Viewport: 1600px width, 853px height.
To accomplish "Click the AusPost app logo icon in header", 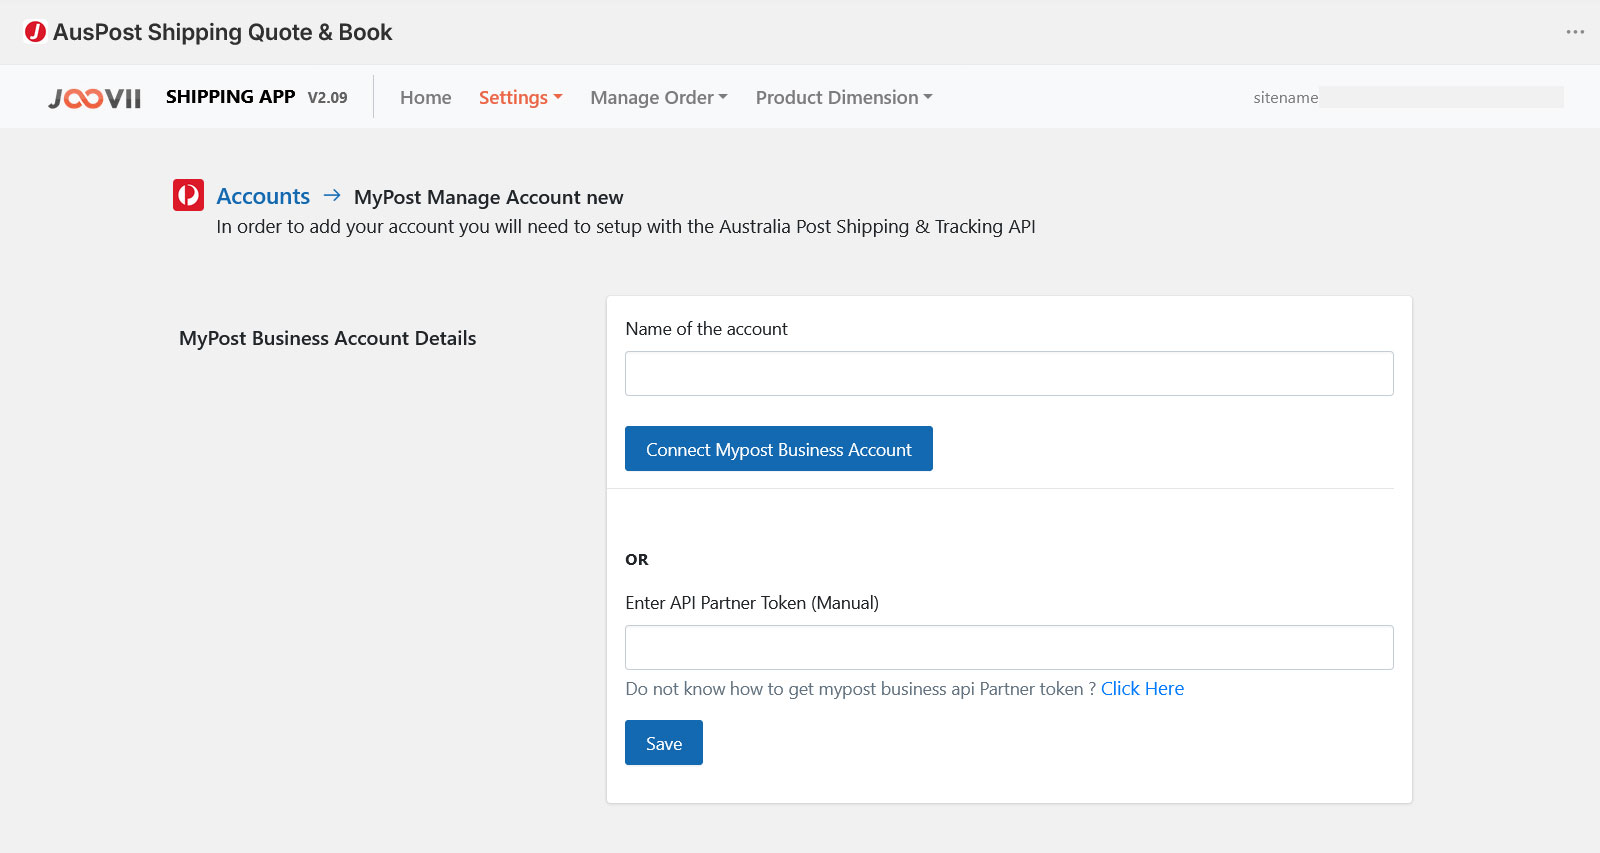I will pos(35,32).
